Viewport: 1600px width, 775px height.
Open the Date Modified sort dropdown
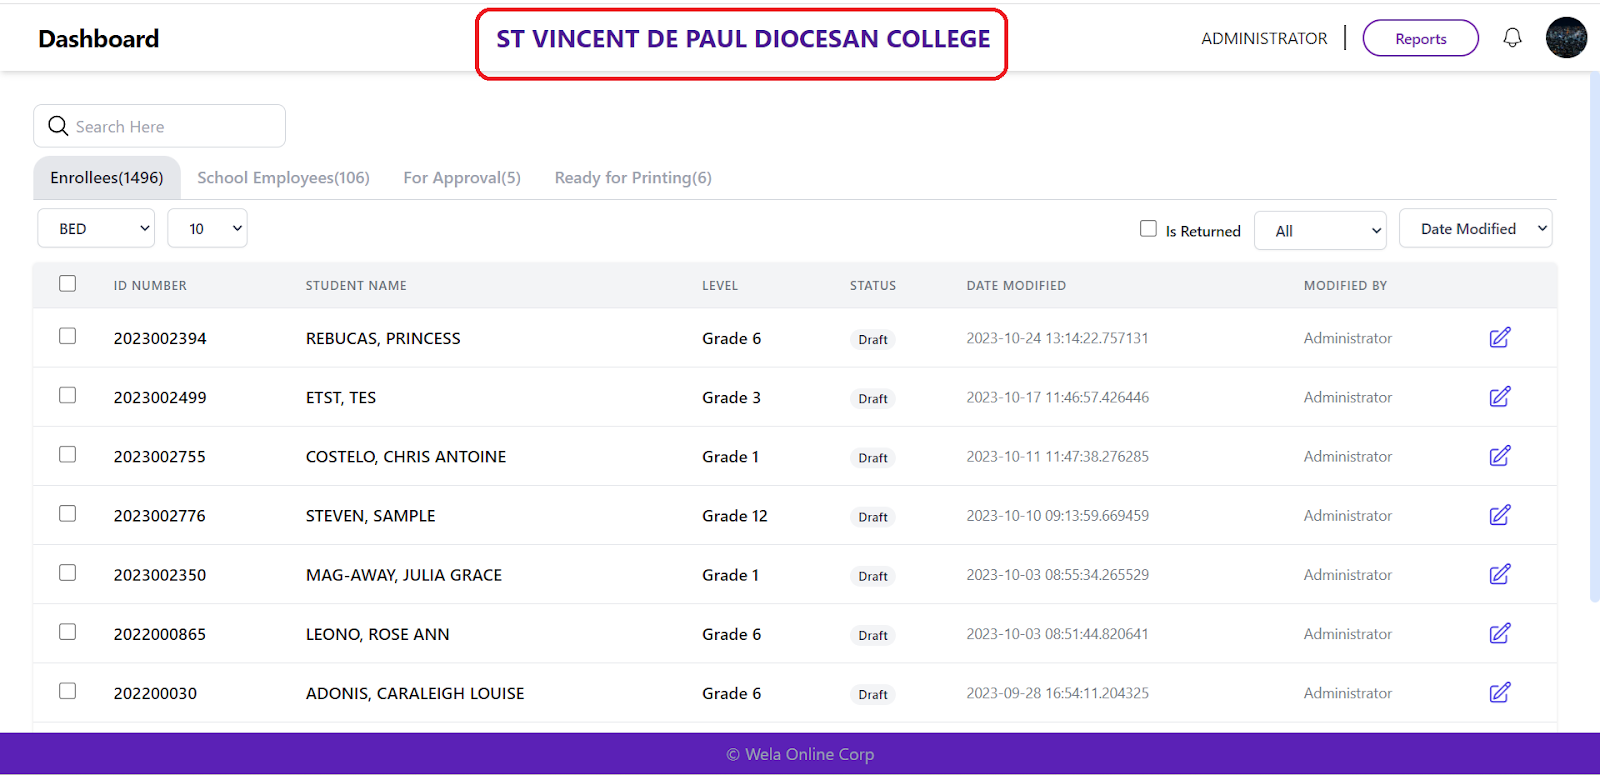tap(1475, 229)
